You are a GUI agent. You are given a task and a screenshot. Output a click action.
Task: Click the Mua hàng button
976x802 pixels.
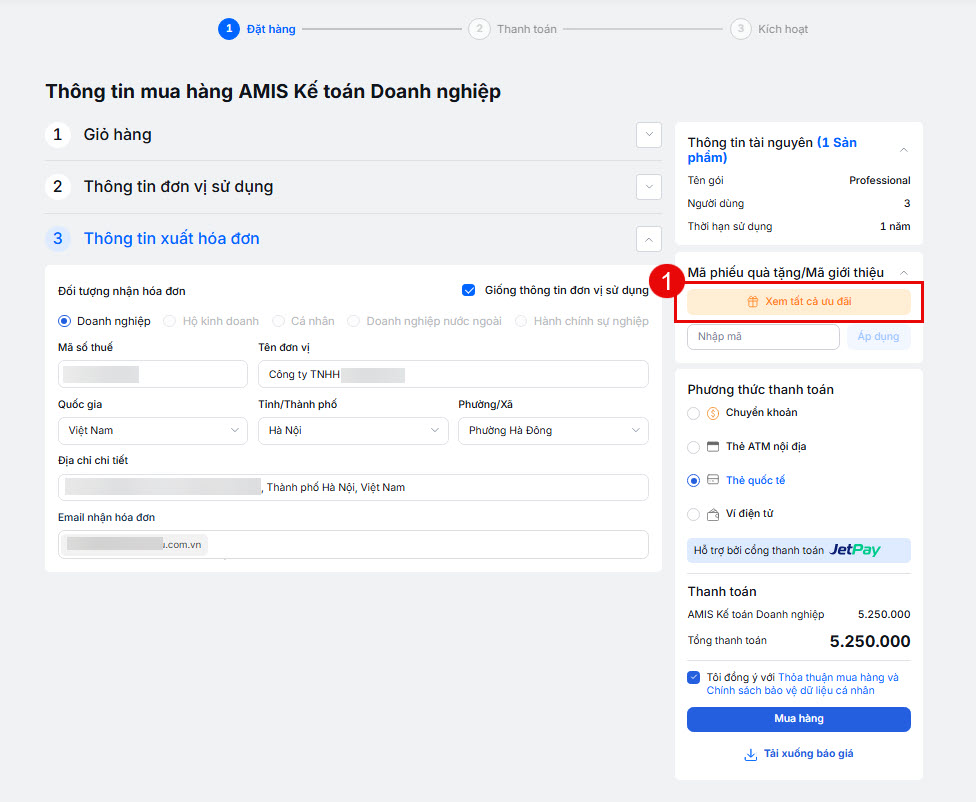pos(799,719)
